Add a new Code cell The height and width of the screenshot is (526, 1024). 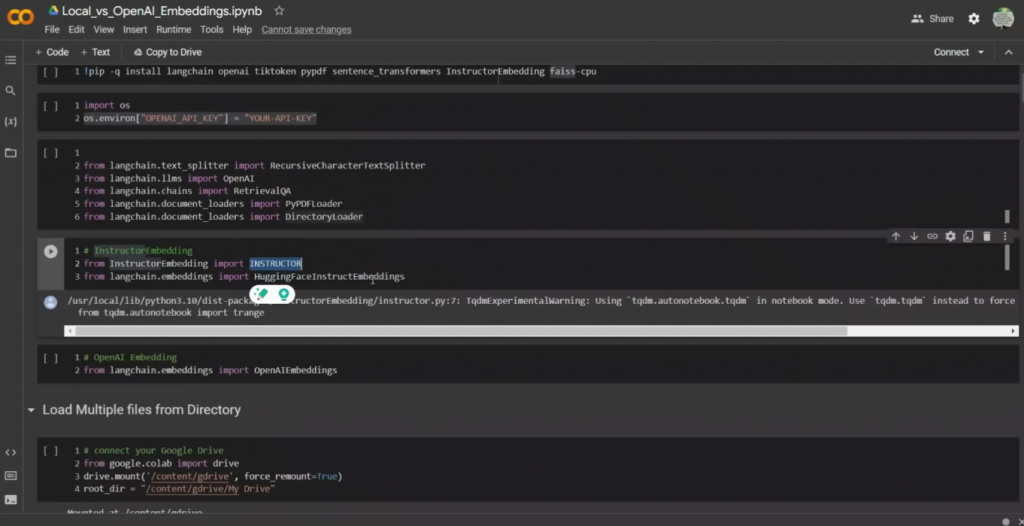coord(52,52)
